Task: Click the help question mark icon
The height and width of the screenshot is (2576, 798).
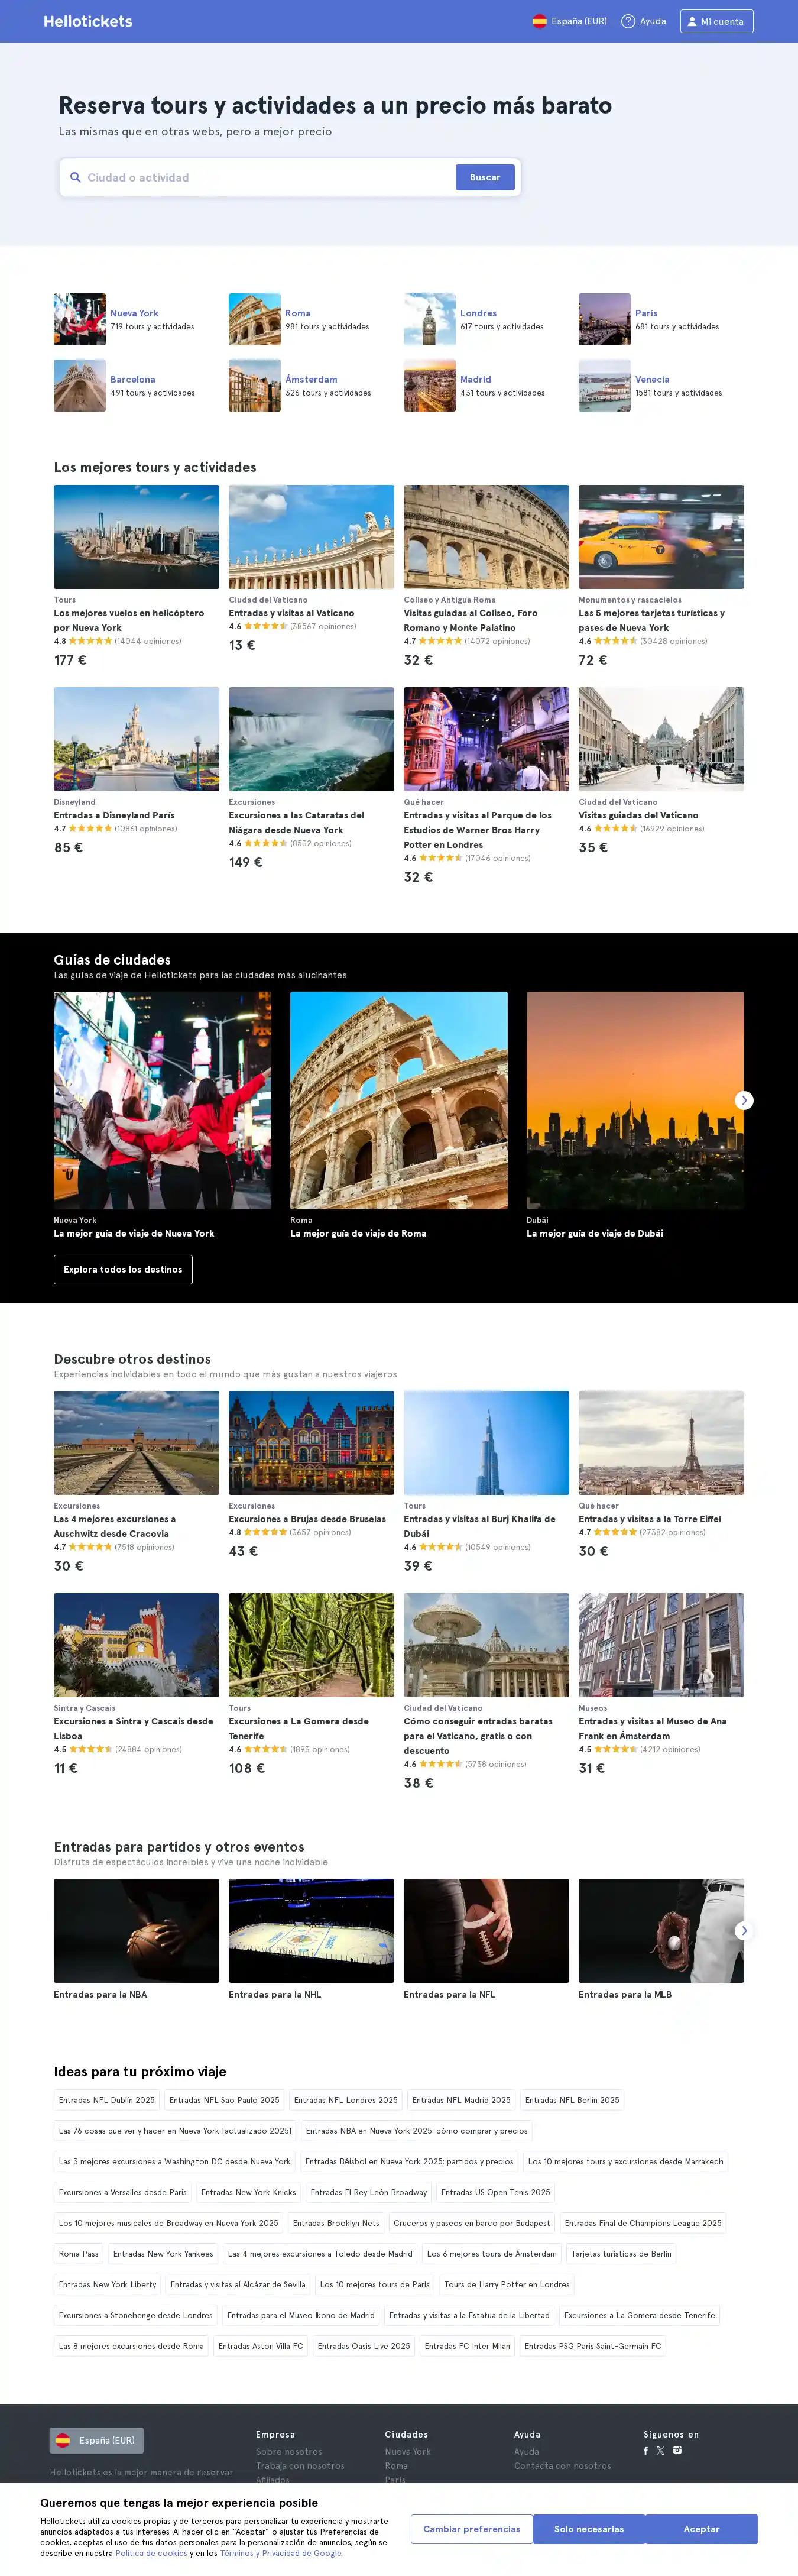Action: tap(628, 21)
